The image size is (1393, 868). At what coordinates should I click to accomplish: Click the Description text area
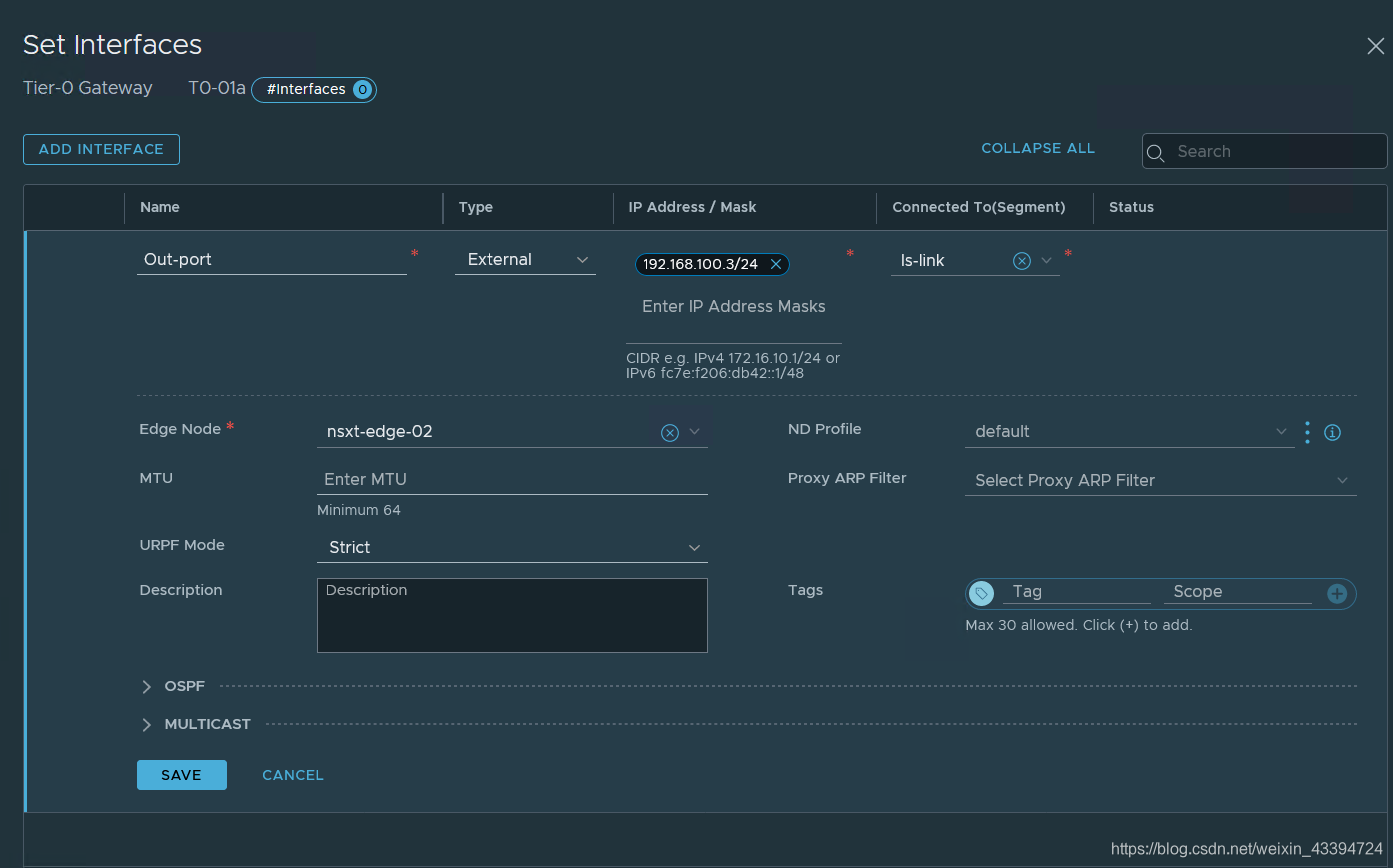click(512, 615)
